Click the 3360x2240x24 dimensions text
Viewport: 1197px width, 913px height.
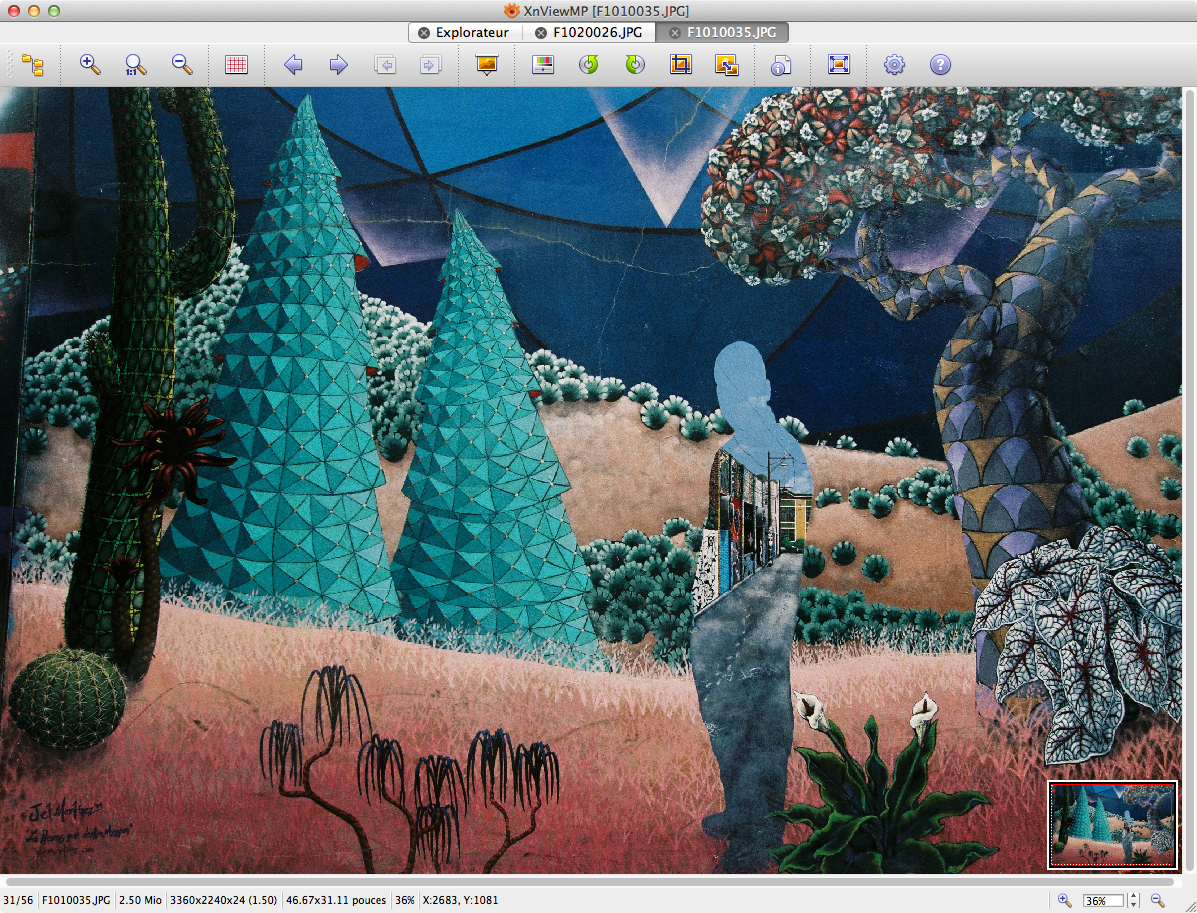pos(224,900)
